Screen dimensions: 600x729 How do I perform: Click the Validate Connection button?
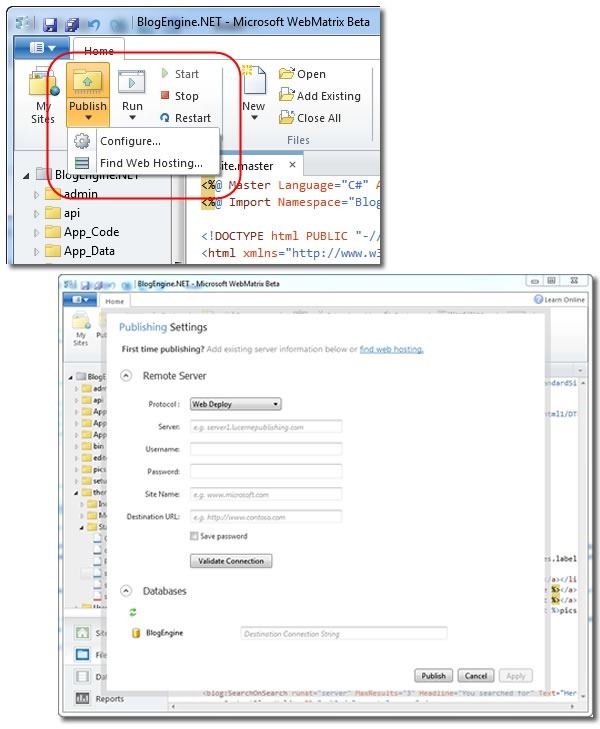(x=230, y=561)
